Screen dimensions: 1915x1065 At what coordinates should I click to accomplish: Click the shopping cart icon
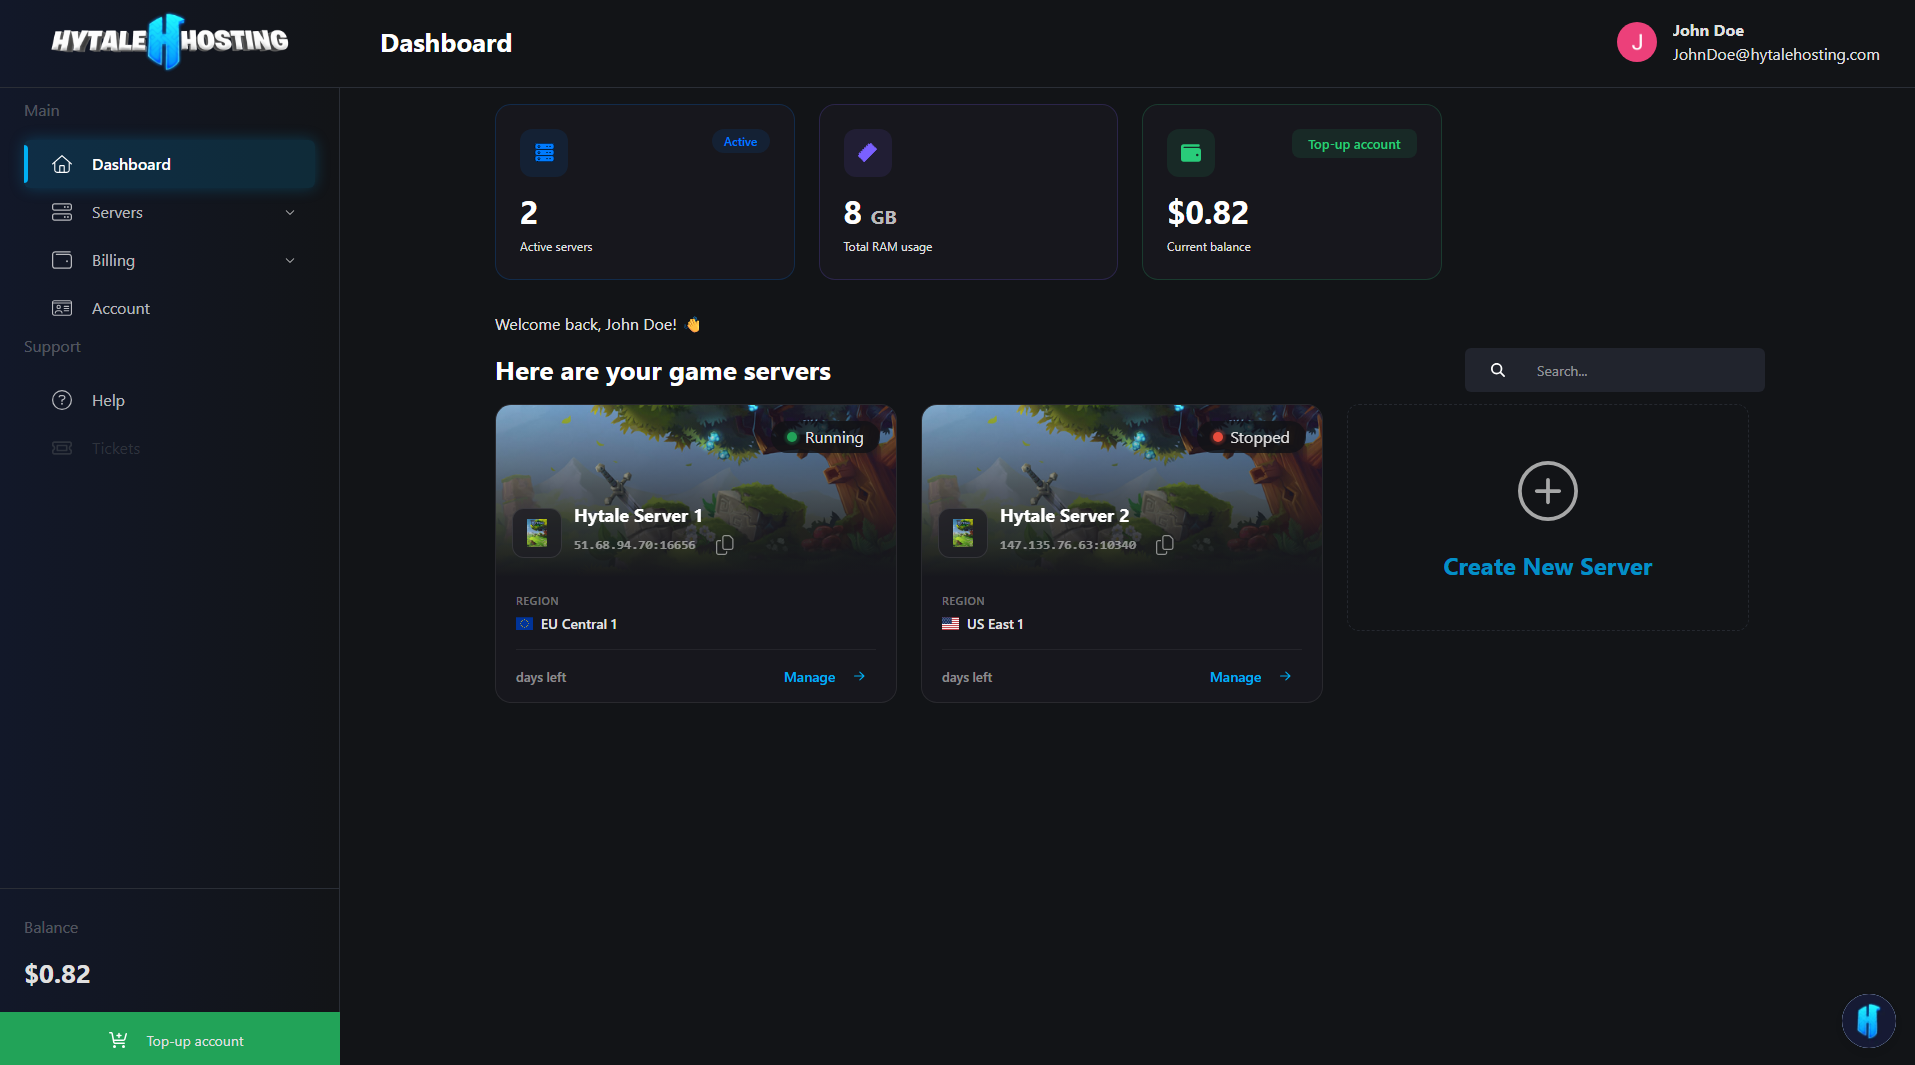pos(118,1040)
